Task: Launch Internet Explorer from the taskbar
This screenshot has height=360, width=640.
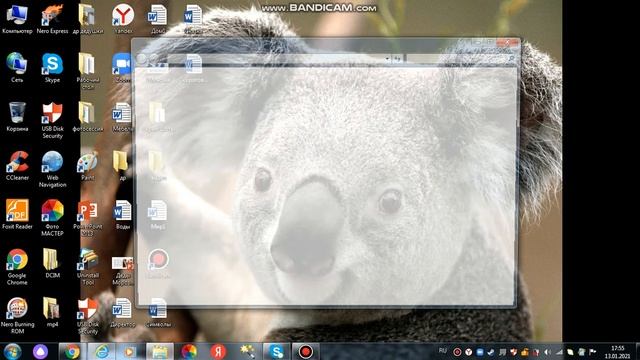Action: tap(102, 351)
